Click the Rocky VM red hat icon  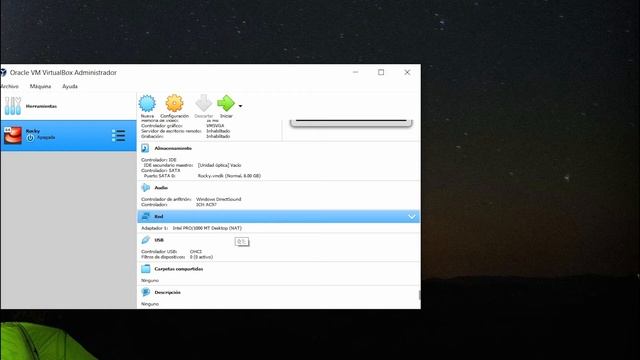tap(13, 136)
